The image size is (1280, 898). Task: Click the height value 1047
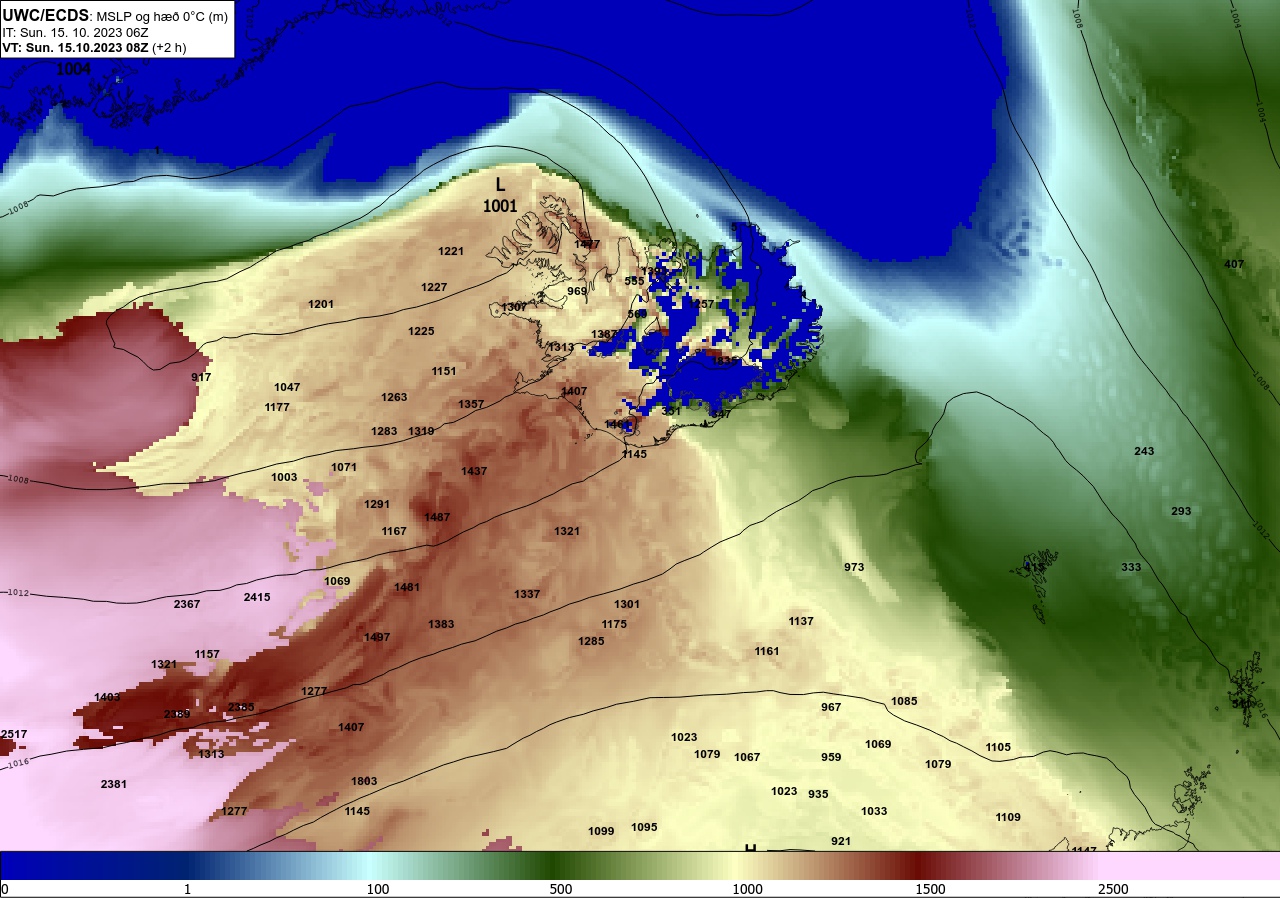tap(287, 387)
